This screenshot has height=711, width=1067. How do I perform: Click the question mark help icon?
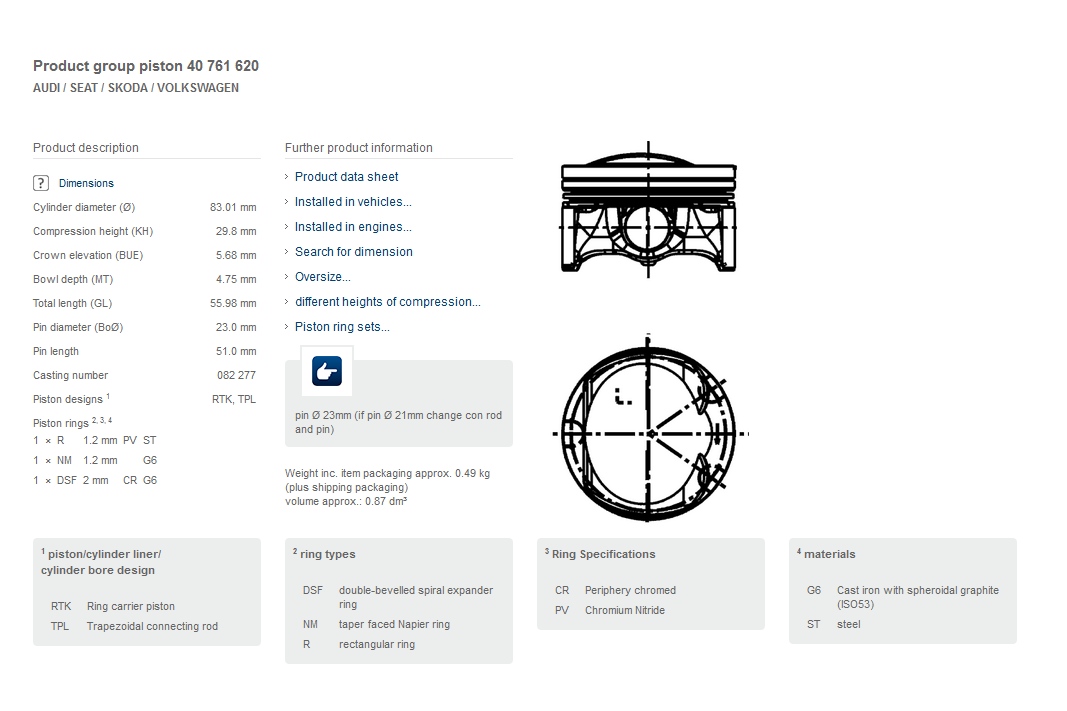[41, 183]
